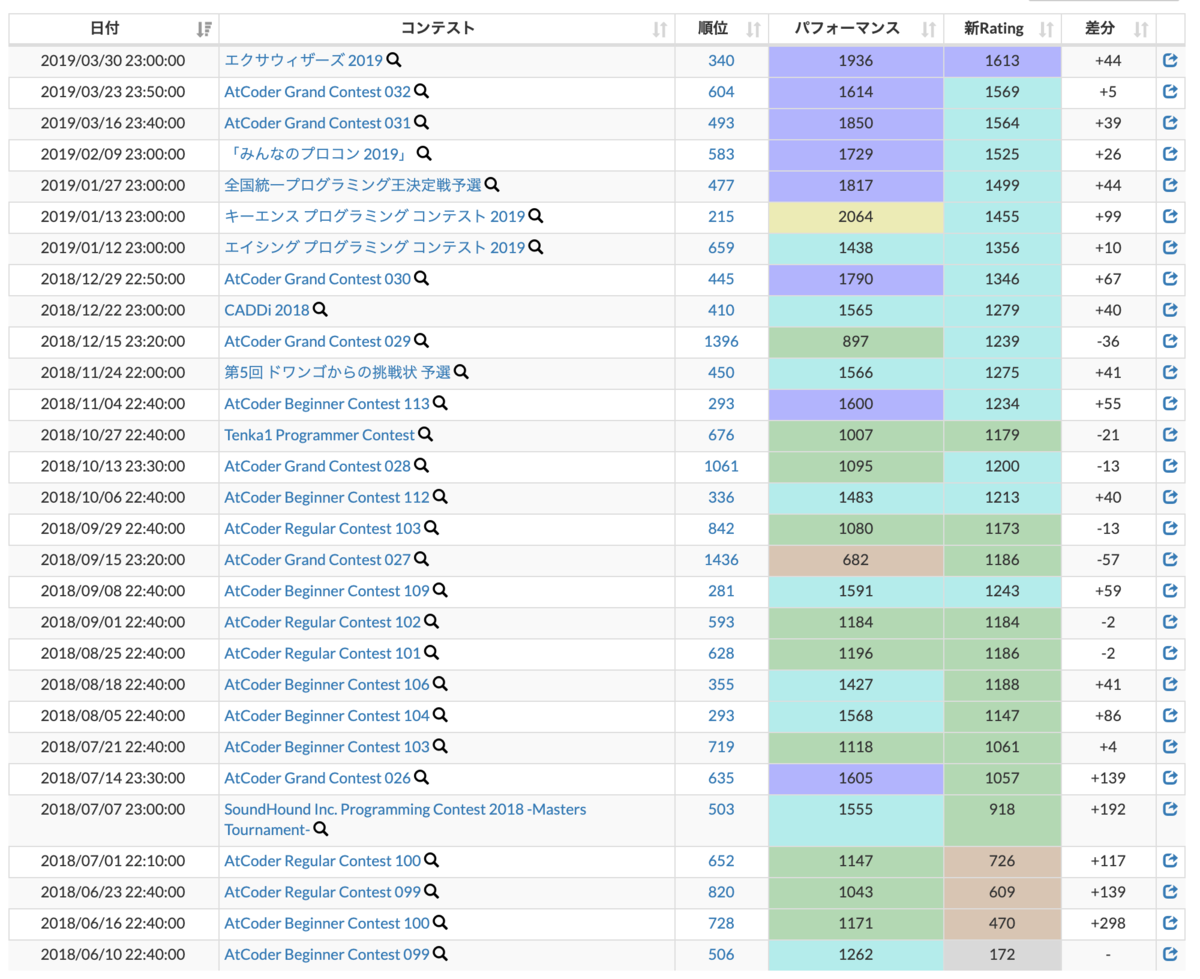Screen dimensions: 1200x979
Task: Sort by the 順位 column header
Action: click(x=720, y=29)
